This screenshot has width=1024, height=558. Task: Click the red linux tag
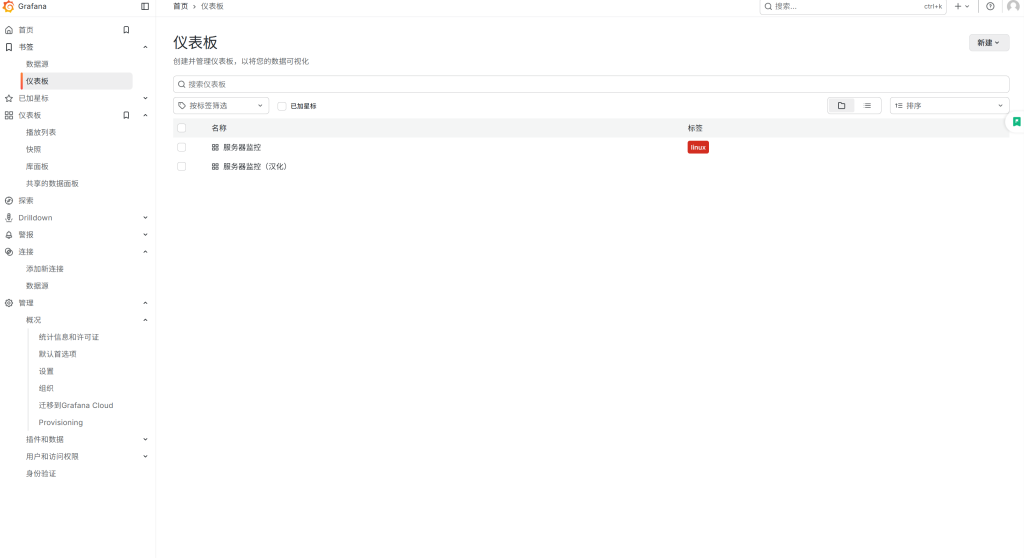pos(698,147)
